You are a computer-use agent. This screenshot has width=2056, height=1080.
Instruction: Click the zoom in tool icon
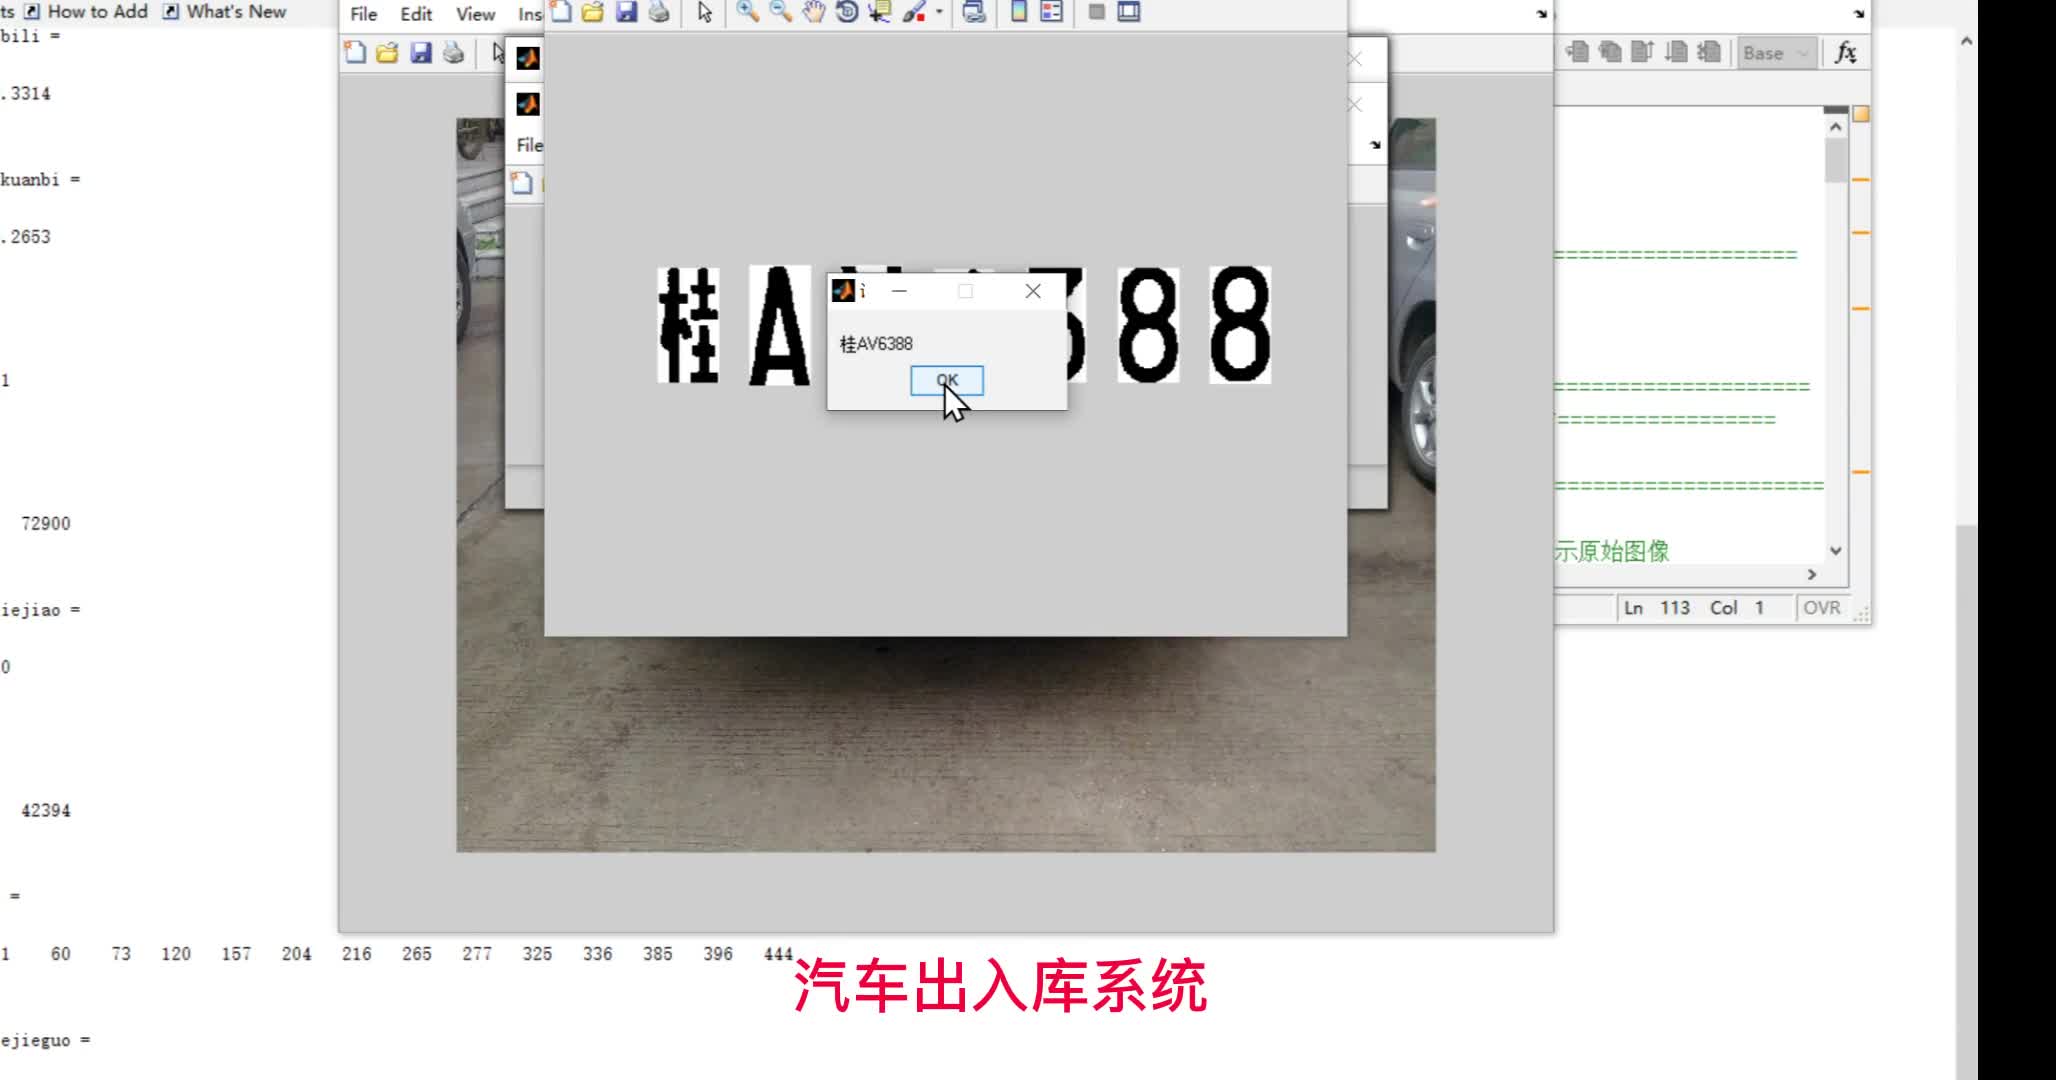coord(749,12)
